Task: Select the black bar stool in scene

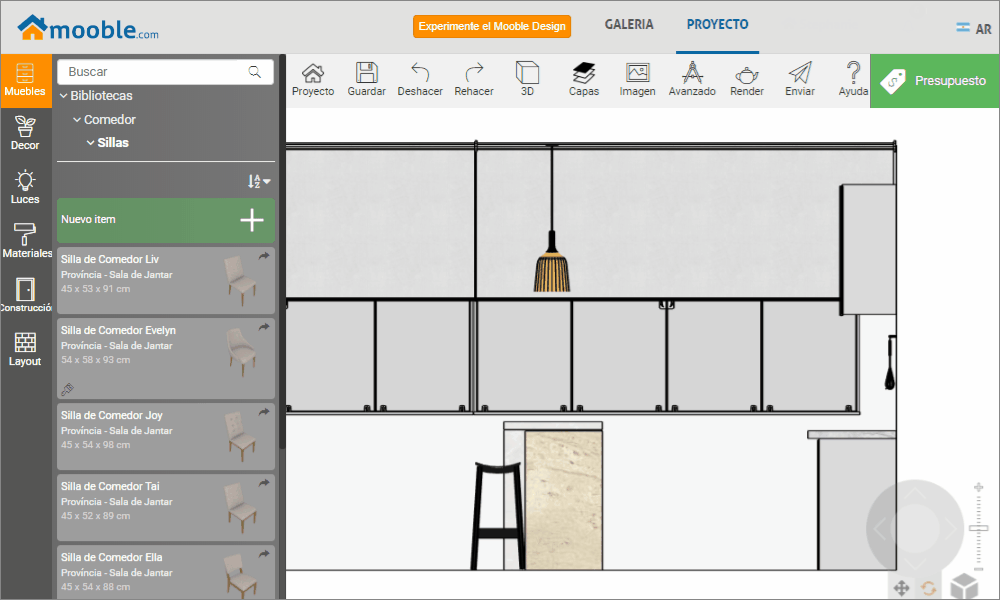Action: coord(498,516)
